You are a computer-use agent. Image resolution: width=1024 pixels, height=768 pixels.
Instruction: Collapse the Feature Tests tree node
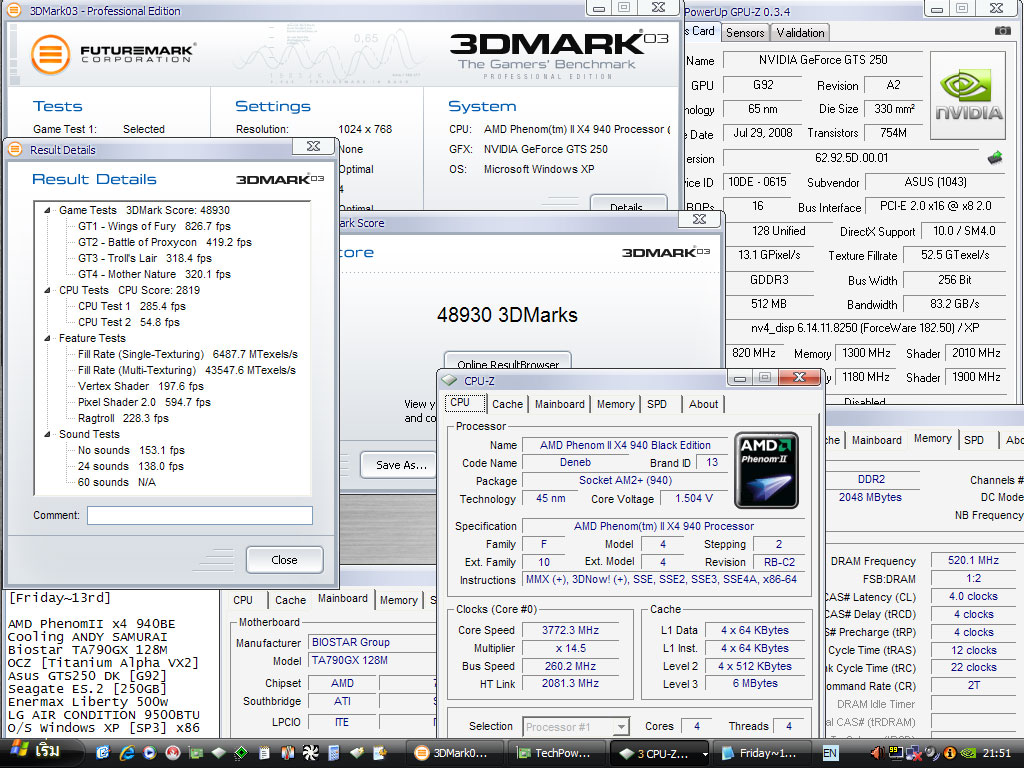48,338
